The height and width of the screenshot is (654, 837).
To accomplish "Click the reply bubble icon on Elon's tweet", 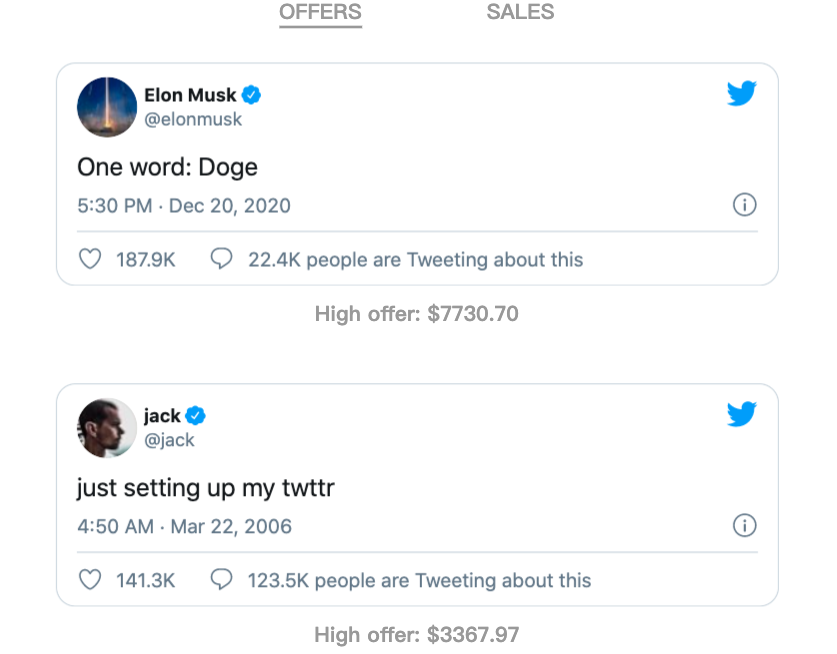I will [221, 259].
